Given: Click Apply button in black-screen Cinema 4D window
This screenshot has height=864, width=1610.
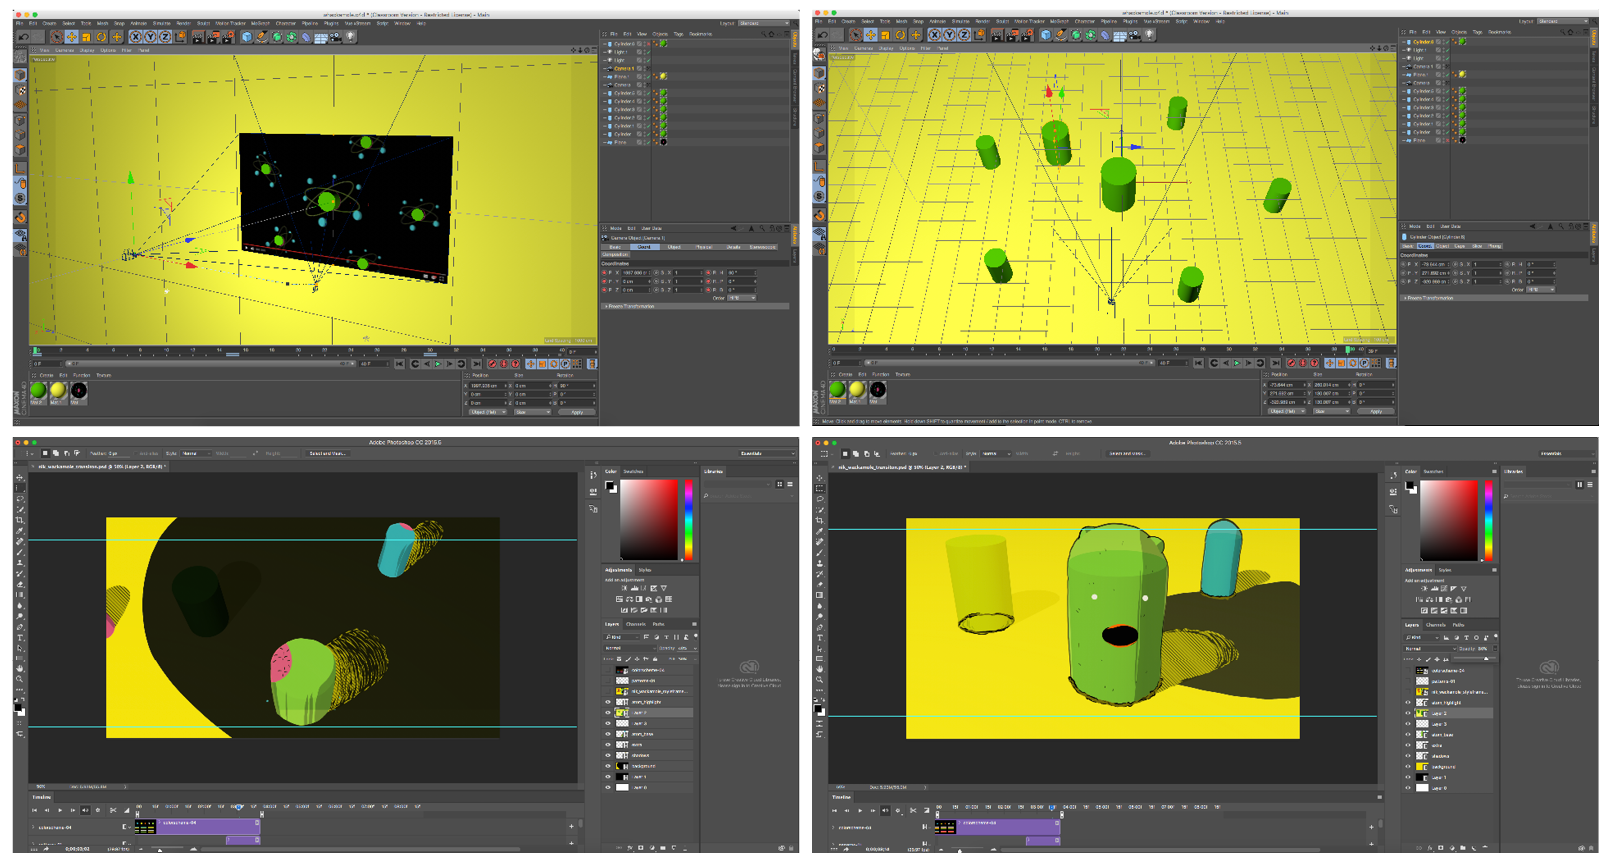Looking at the screenshot, I should 577,412.
